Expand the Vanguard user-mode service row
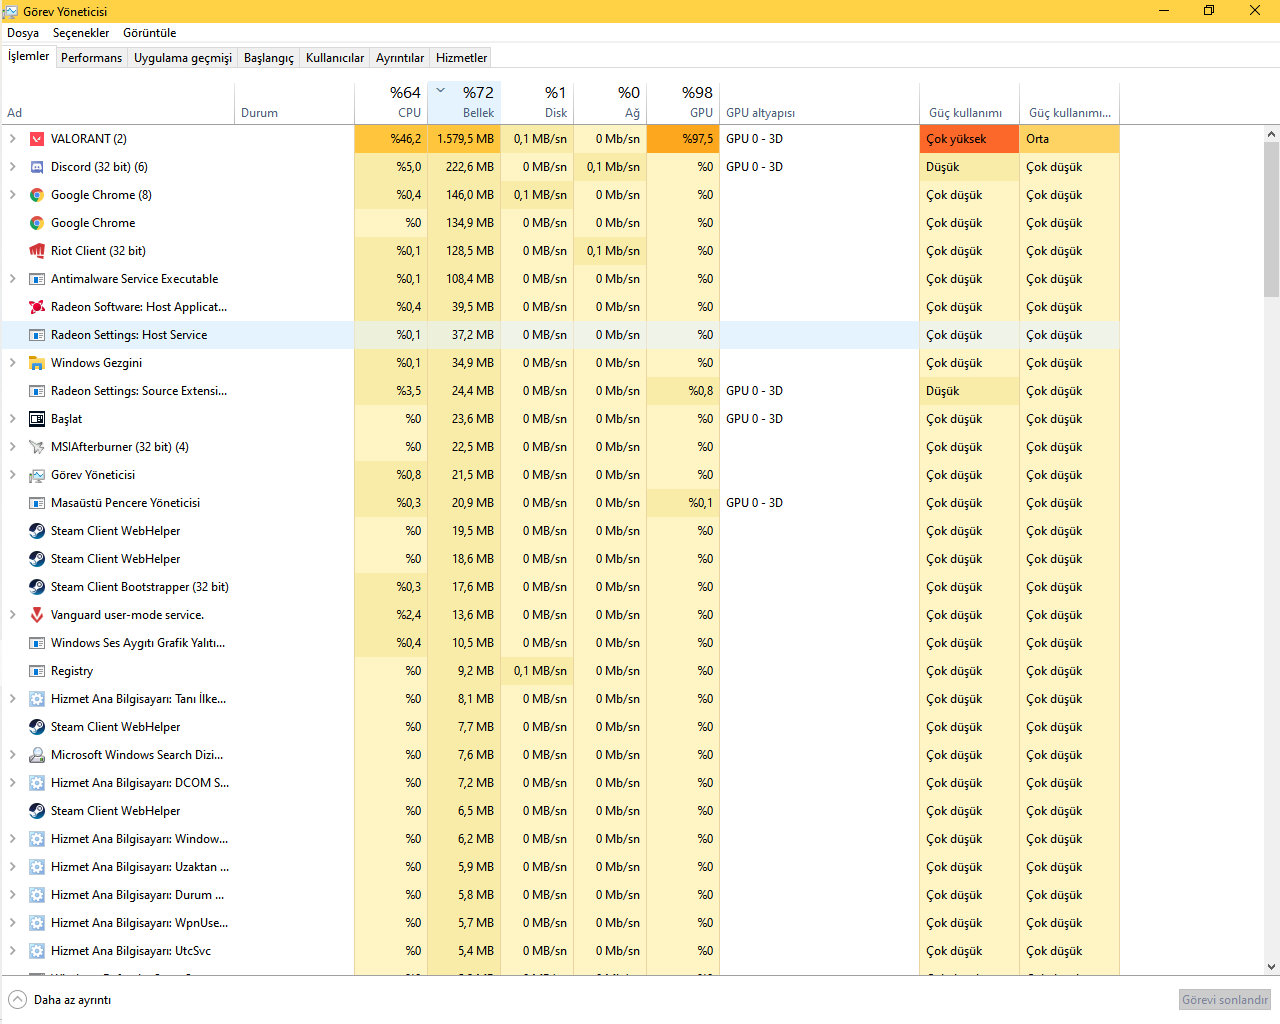The height and width of the screenshot is (1024, 1280). point(12,615)
